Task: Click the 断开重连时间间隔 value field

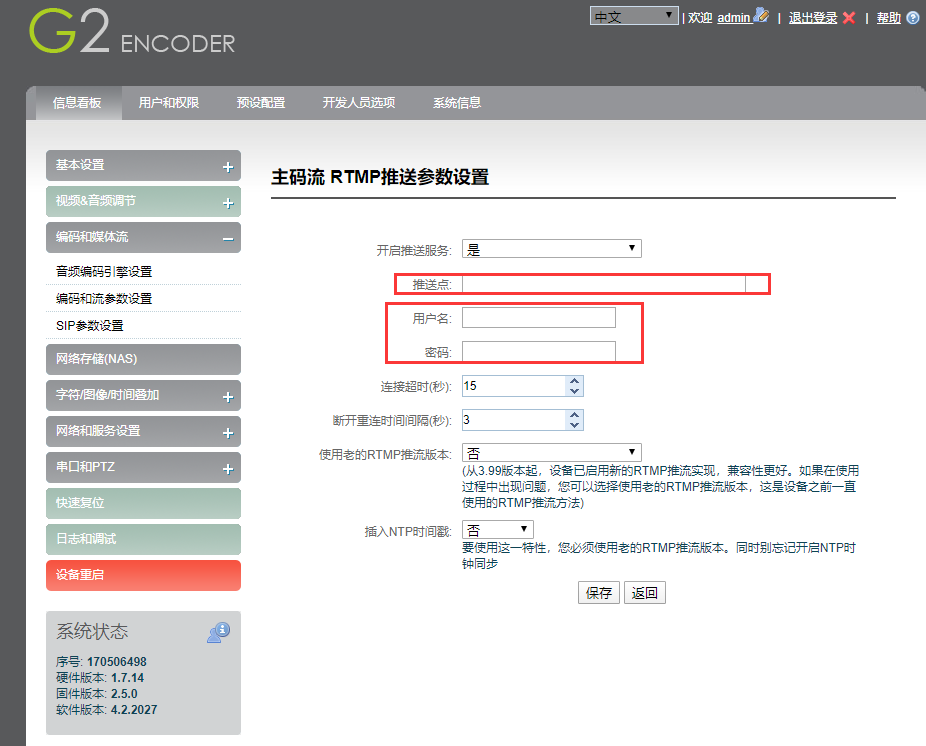Action: pos(514,420)
